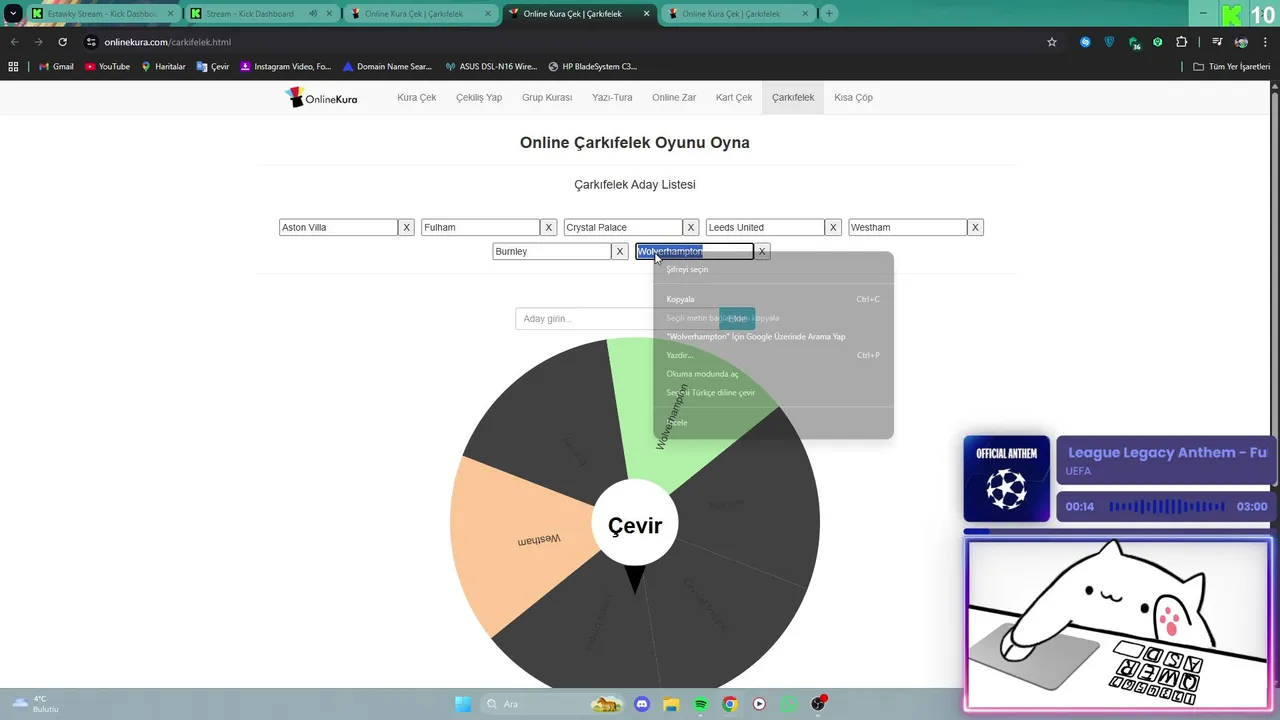1280x720 pixels.
Task: Reload the current page
Action: tap(62, 42)
